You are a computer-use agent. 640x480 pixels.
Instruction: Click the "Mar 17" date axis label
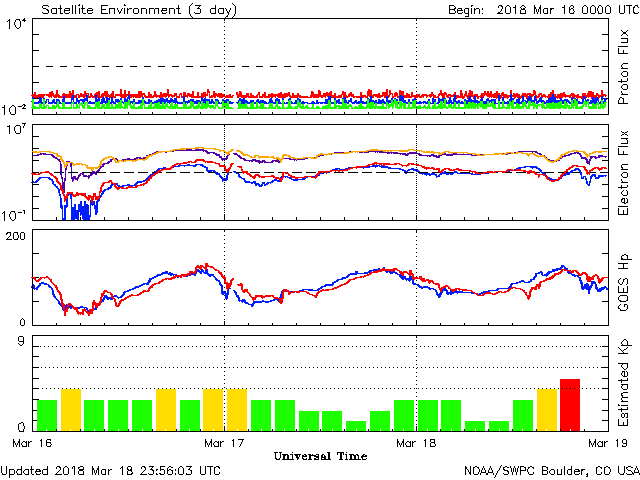click(x=224, y=443)
